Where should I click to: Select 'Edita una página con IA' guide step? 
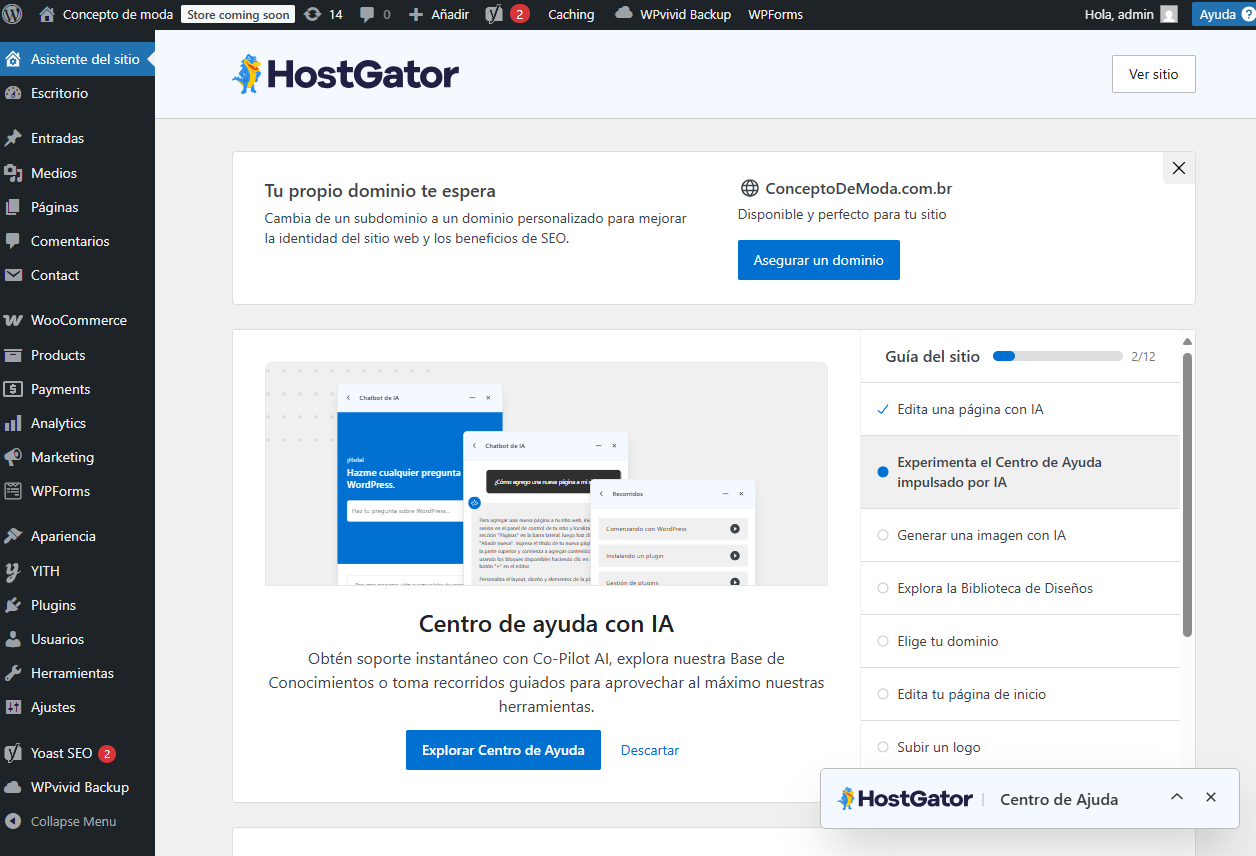[x=1020, y=409]
